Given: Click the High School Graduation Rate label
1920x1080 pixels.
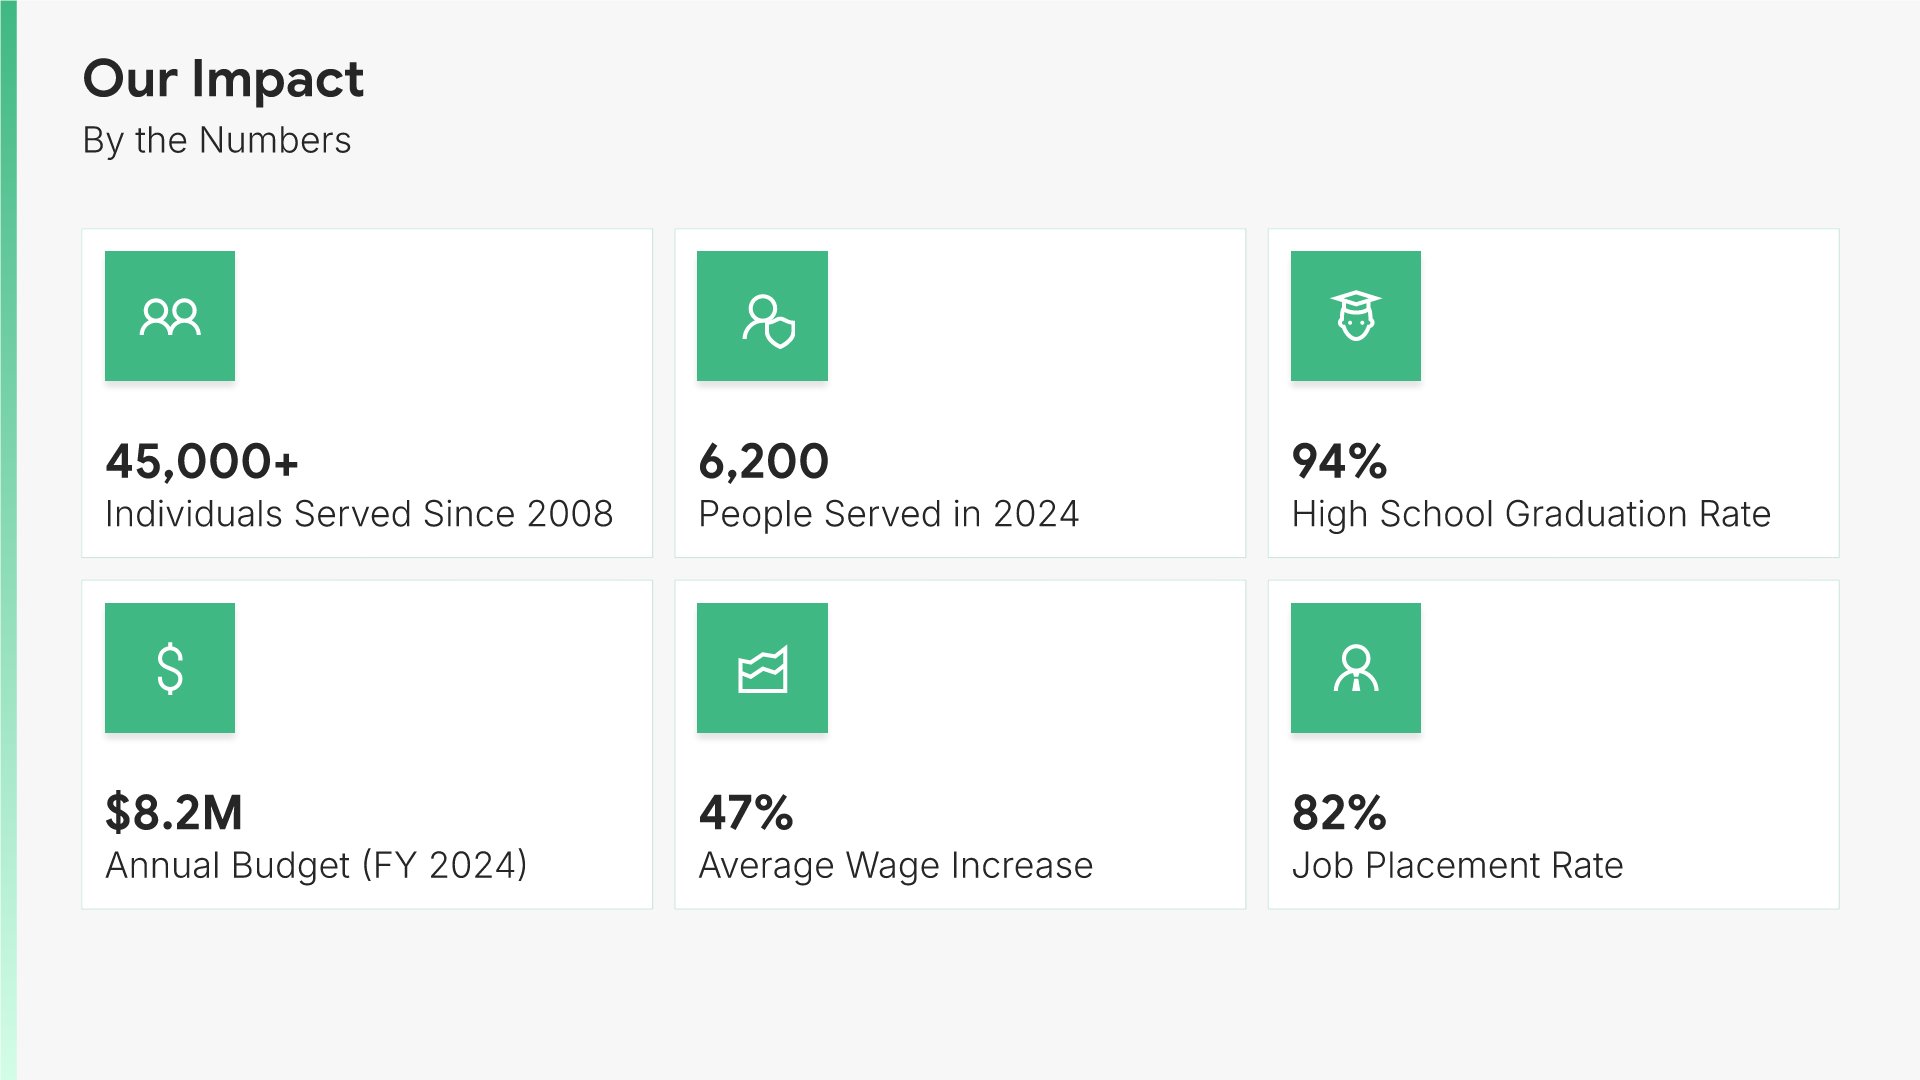Looking at the screenshot, I should point(1531,514).
